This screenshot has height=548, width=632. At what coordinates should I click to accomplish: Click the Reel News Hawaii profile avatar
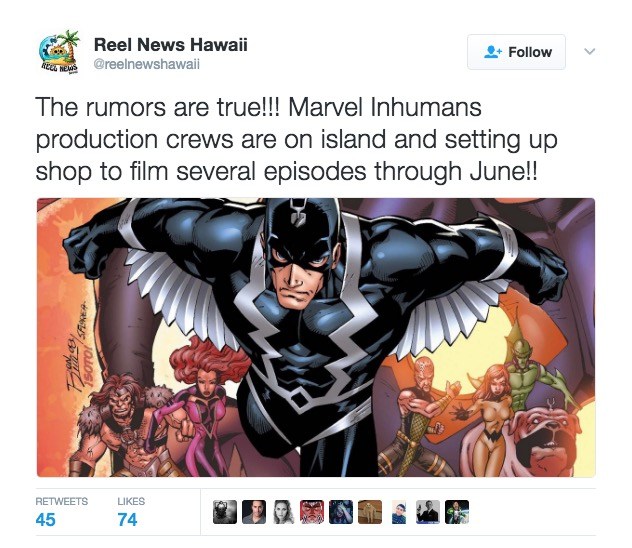tap(59, 52)
